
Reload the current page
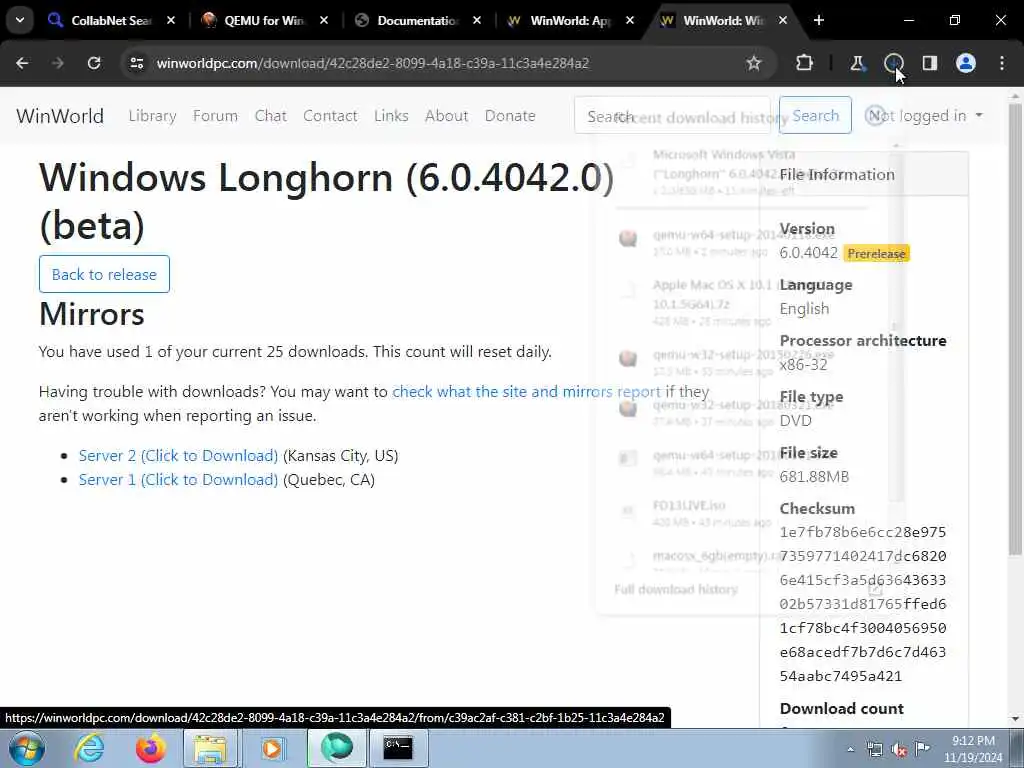(x=94, y=63)
